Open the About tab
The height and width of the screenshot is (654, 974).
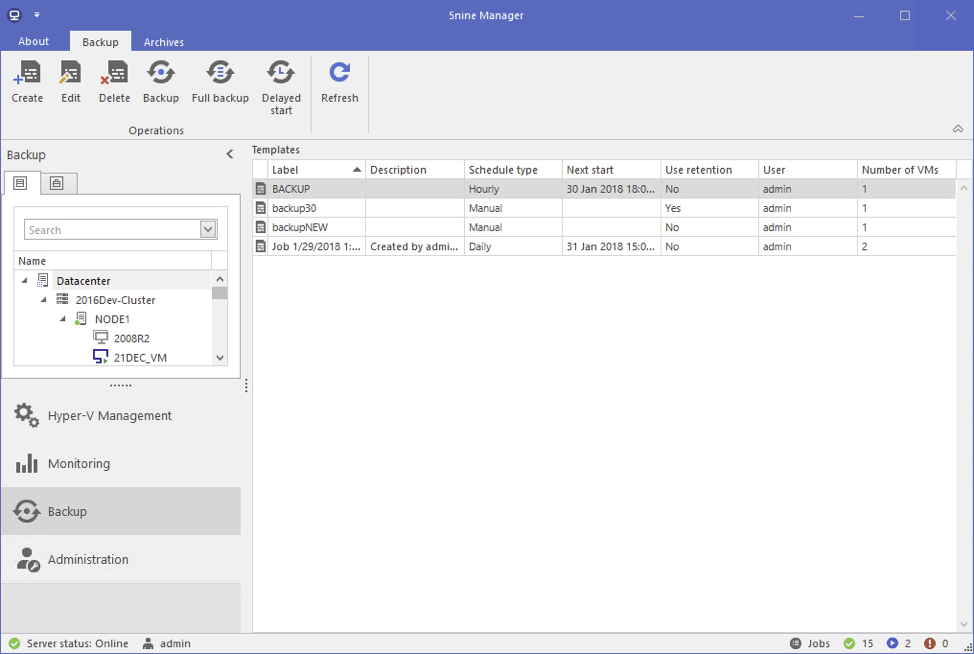[x=33, y=42]
